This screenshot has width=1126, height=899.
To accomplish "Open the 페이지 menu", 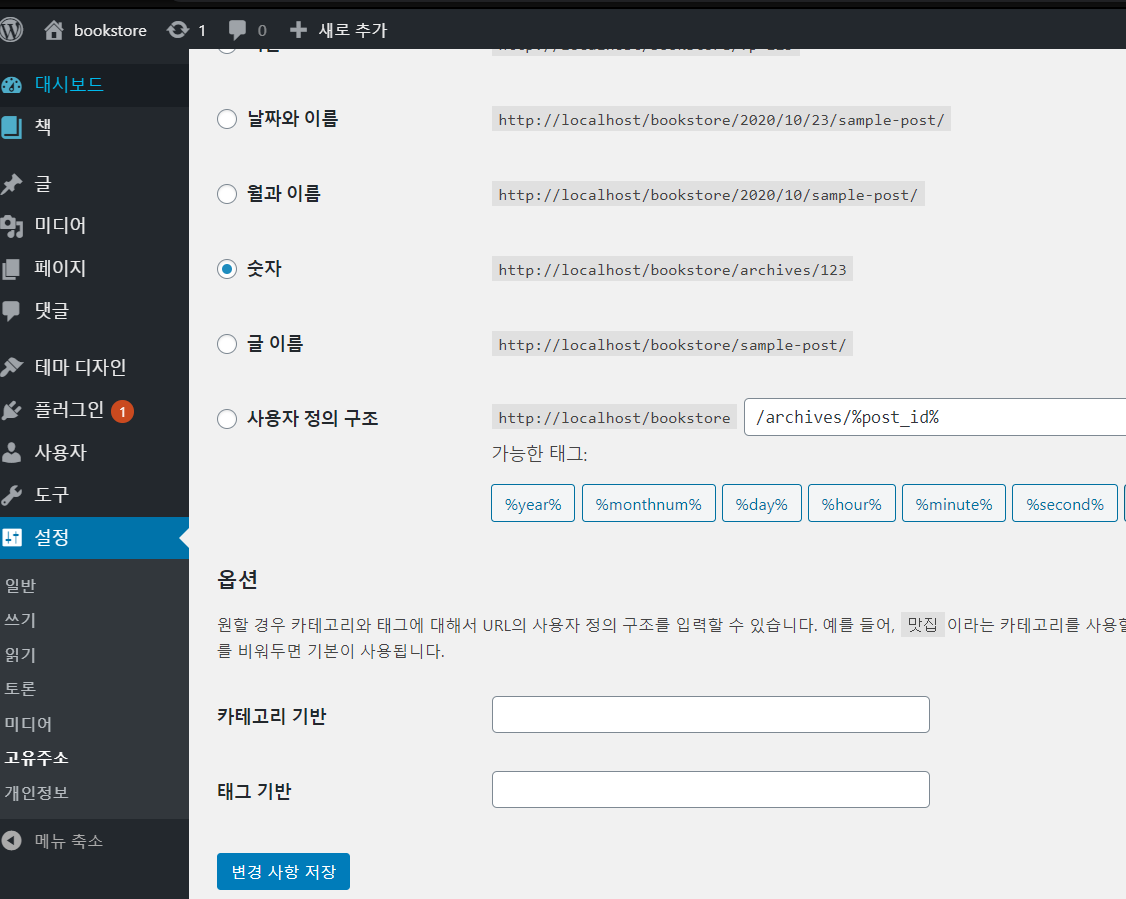I will click(94, 269).
